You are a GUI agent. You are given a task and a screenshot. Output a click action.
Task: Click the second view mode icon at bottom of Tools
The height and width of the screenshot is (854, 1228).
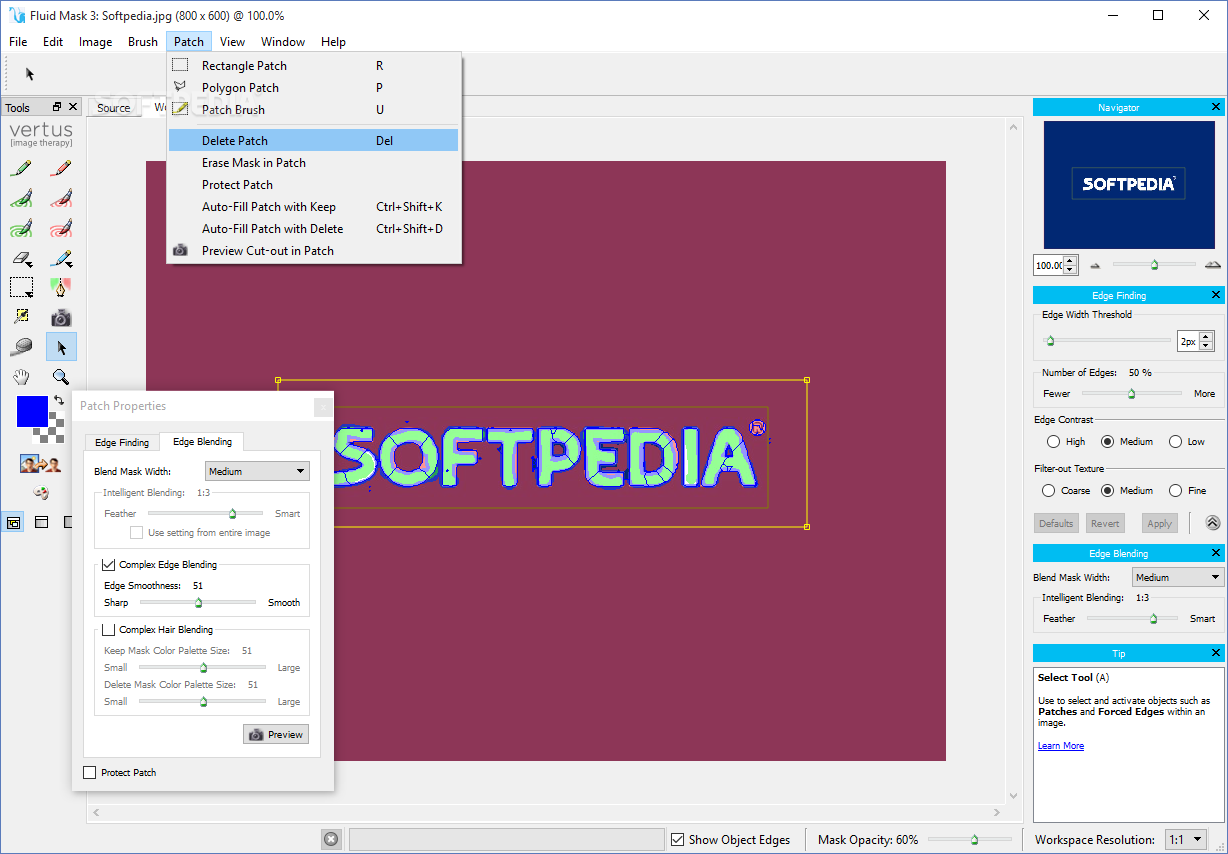point(41,522)
